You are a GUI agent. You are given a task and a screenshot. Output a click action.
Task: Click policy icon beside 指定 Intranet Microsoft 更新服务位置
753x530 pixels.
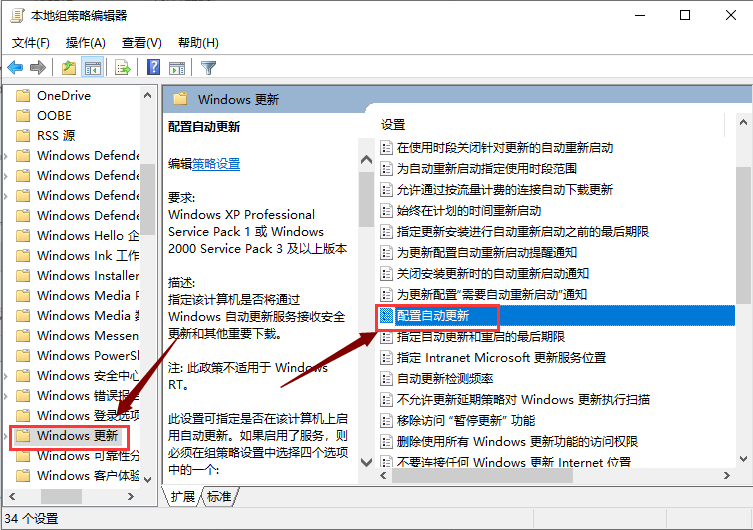[386, 358]
